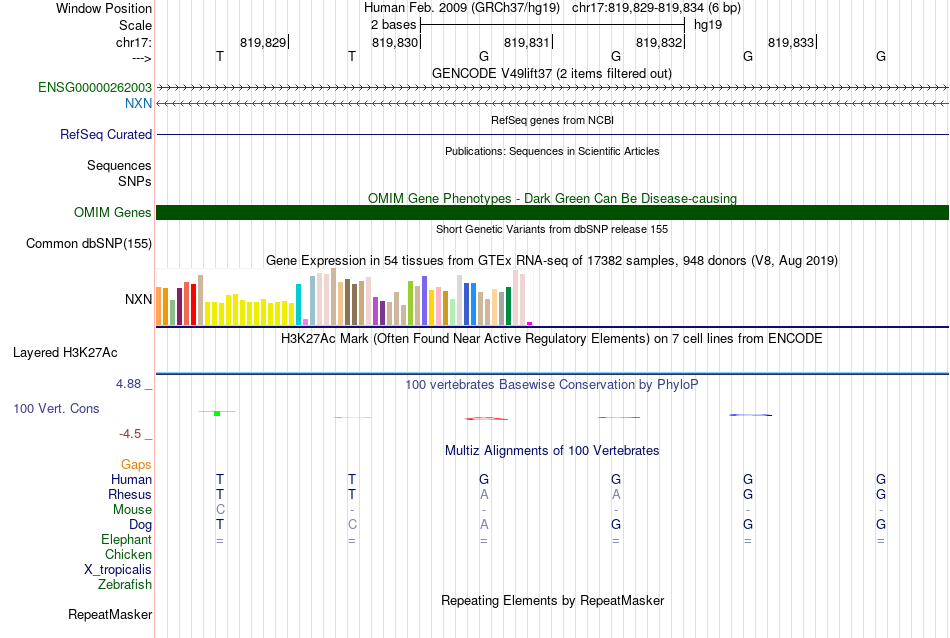The width and height of the screenshot is (950, 638).
Task: Select the X_tropicalis alignment row label
Action: (118, 570)
